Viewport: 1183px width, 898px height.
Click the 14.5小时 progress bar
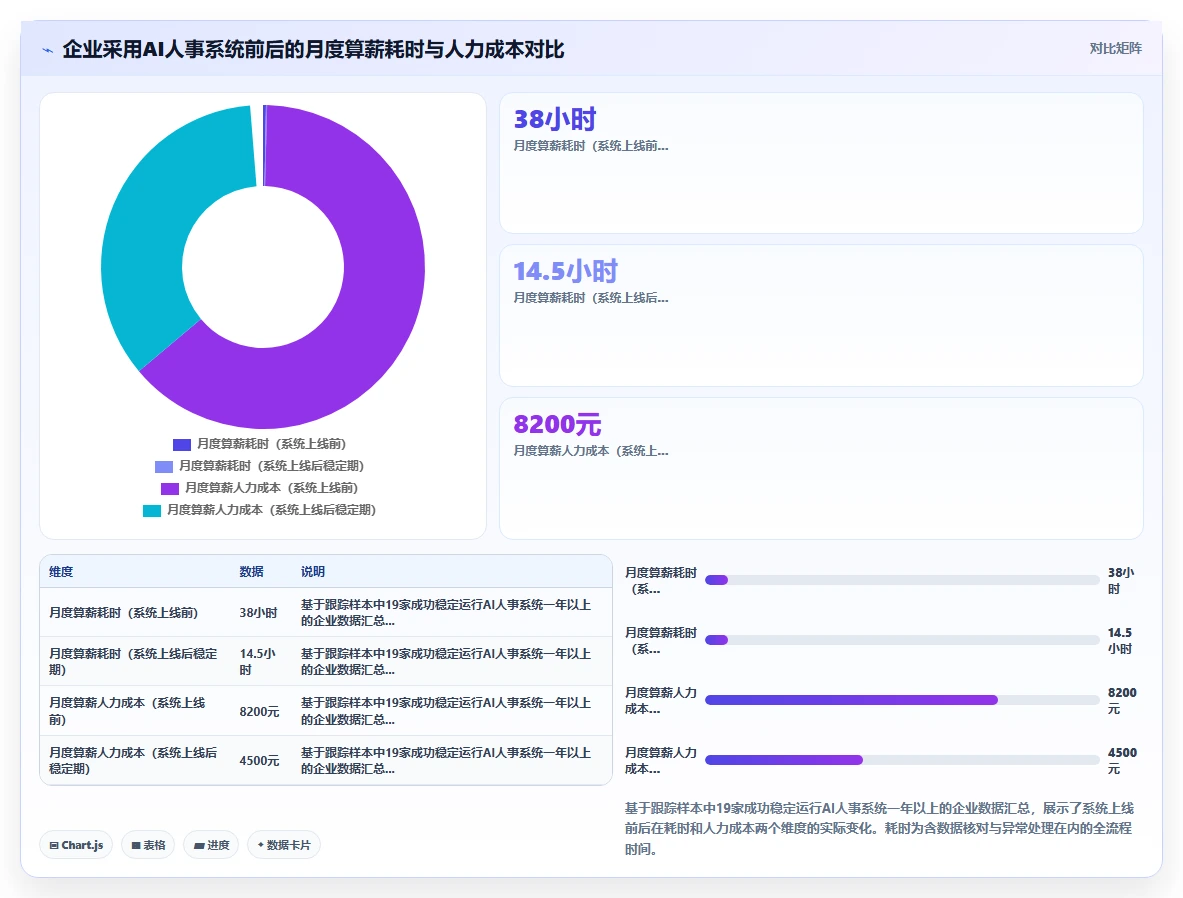coord(902,640)
